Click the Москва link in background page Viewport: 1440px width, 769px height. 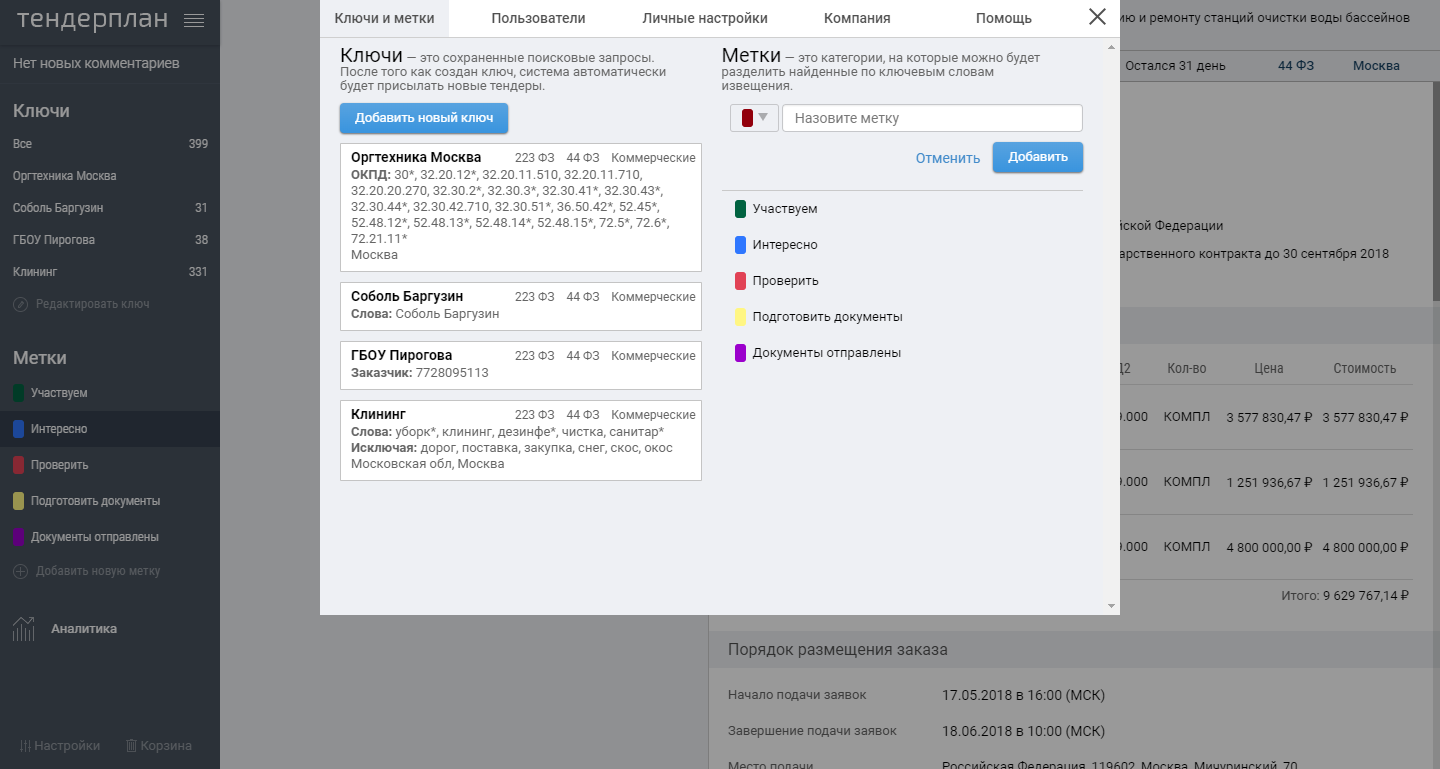1376,66
